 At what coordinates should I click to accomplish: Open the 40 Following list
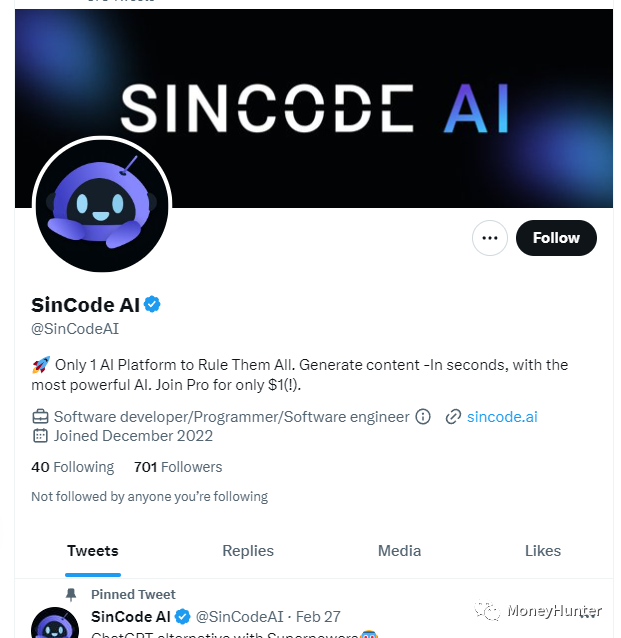73,467
